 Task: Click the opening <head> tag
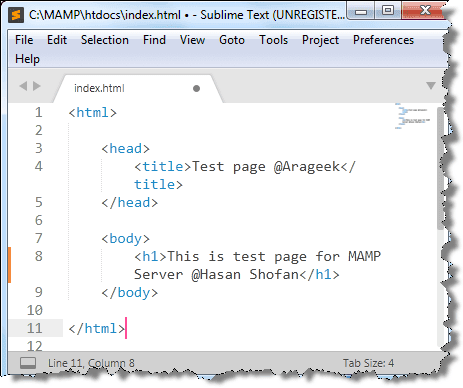(126, 148)
